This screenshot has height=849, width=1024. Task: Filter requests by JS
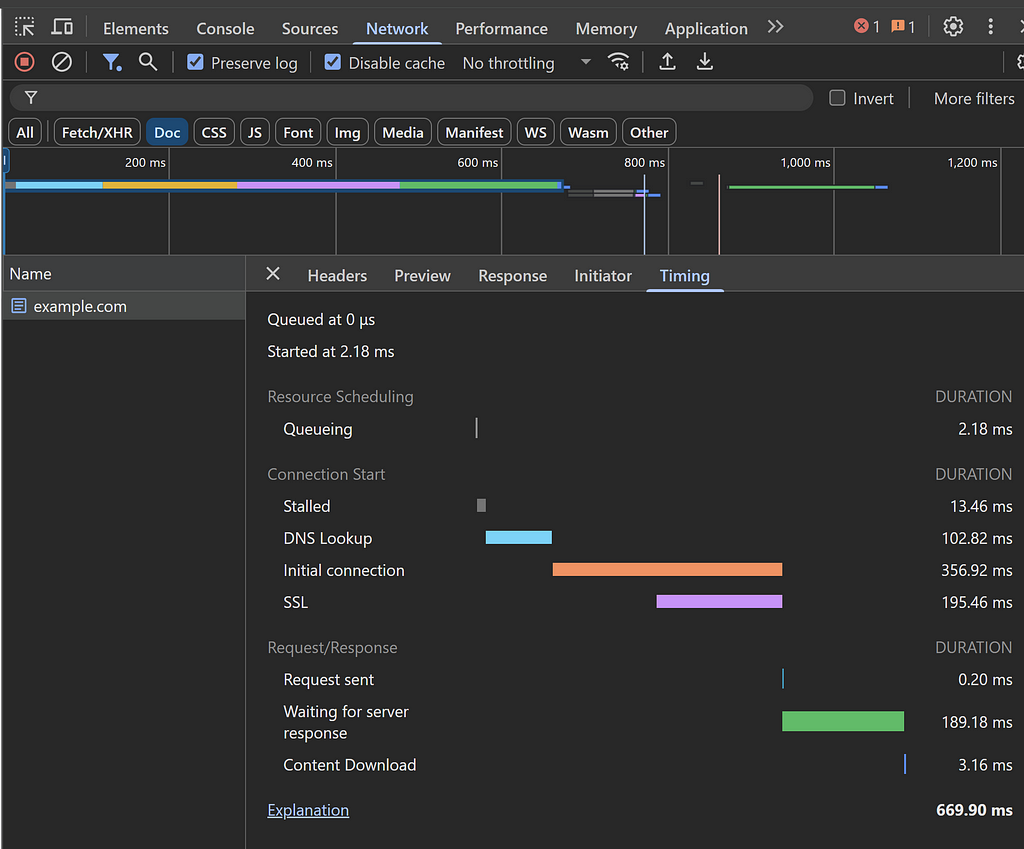pyautogui.click(x=255, y=133)
